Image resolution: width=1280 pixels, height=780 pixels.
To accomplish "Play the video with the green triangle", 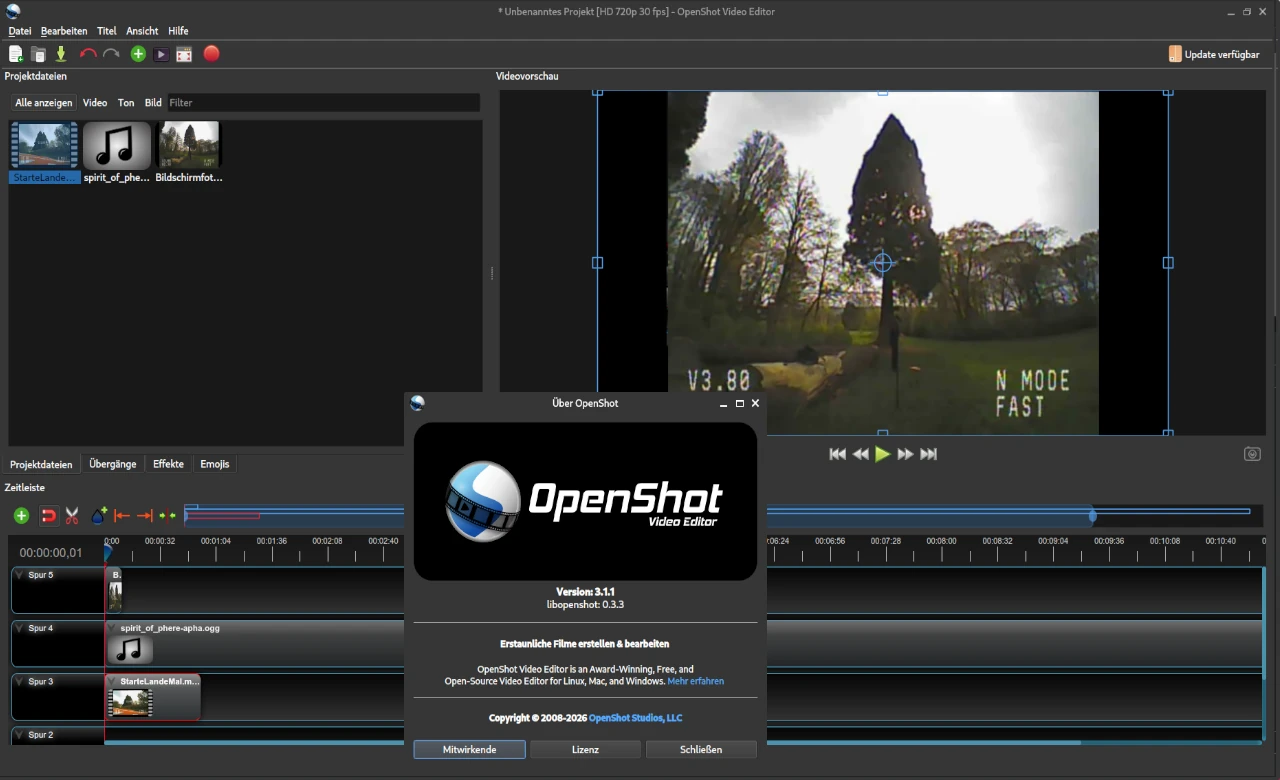I will pos(883,454).
